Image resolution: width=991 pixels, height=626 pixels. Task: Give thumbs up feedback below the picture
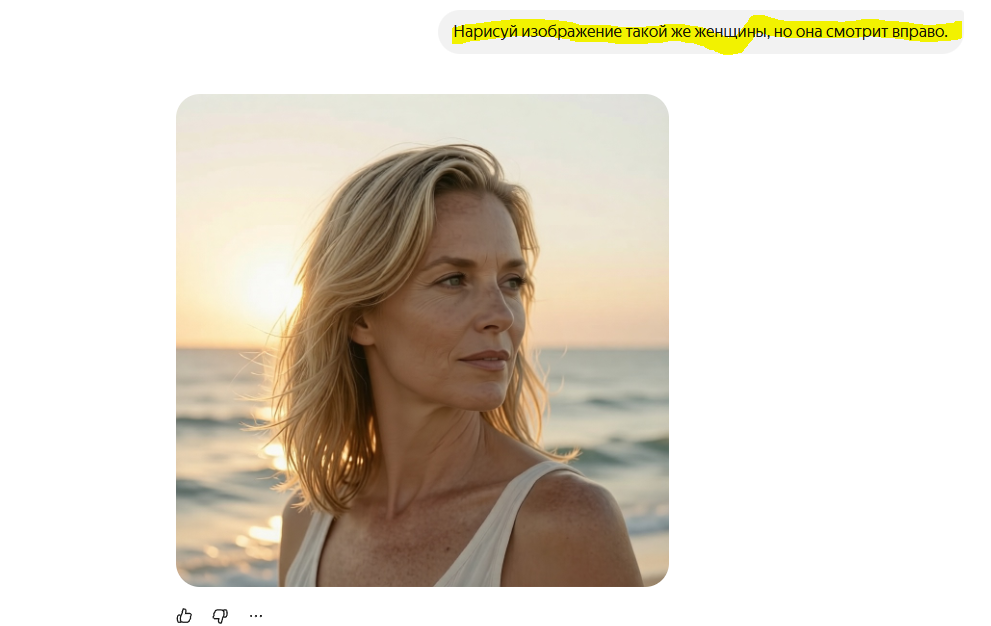pyautogui.click(x=184, y=615)
